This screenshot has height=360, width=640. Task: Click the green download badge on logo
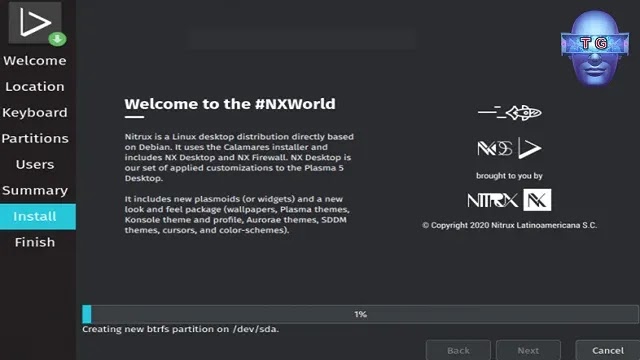coord(57,39)
